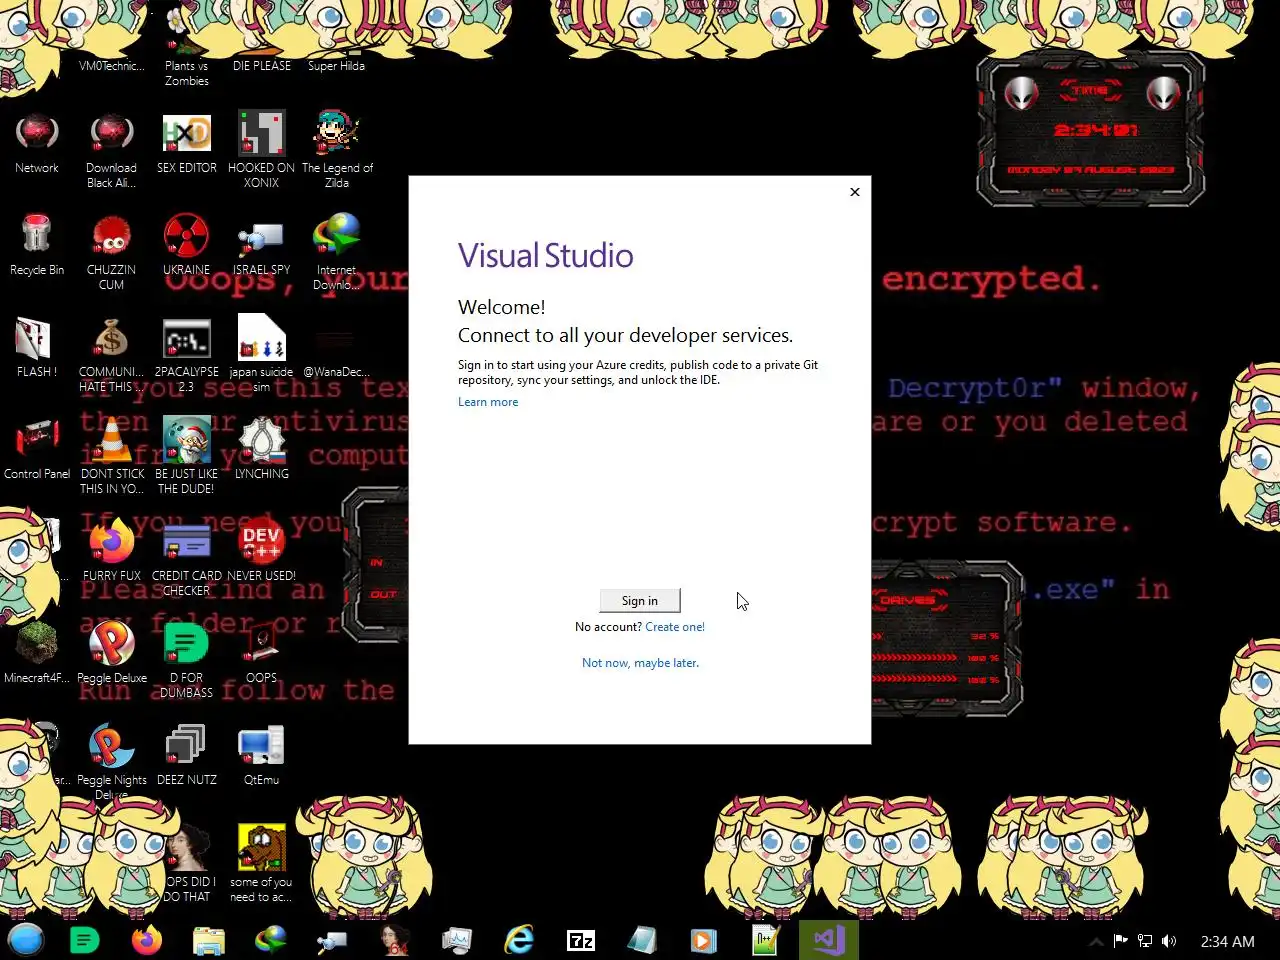
Task: Select the VM0Technic... desktop label
Action: coord(112,66)
